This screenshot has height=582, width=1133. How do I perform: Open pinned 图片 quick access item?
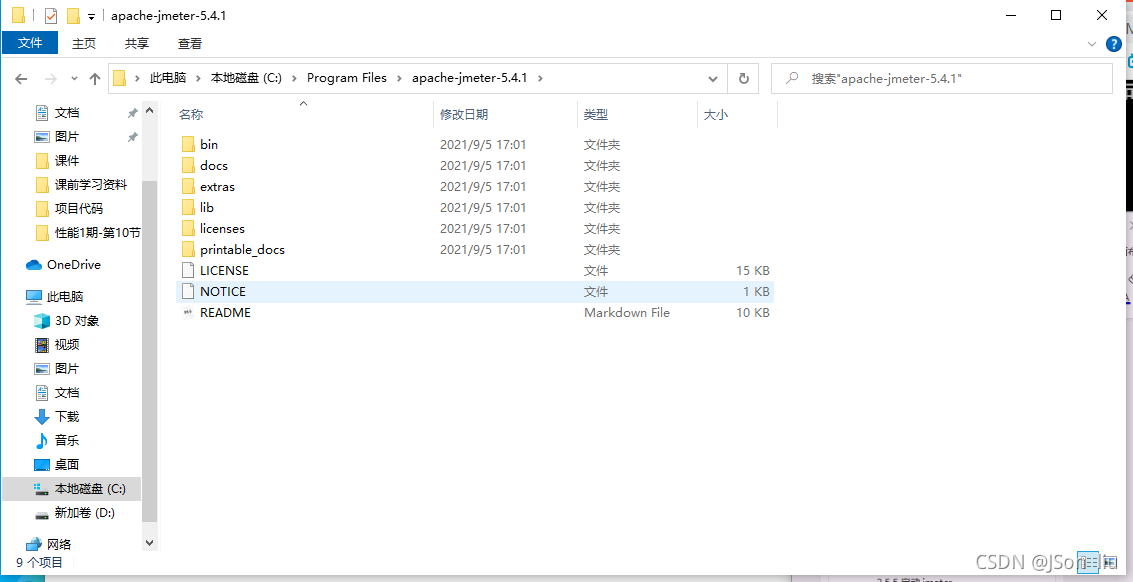coord(57,137)
